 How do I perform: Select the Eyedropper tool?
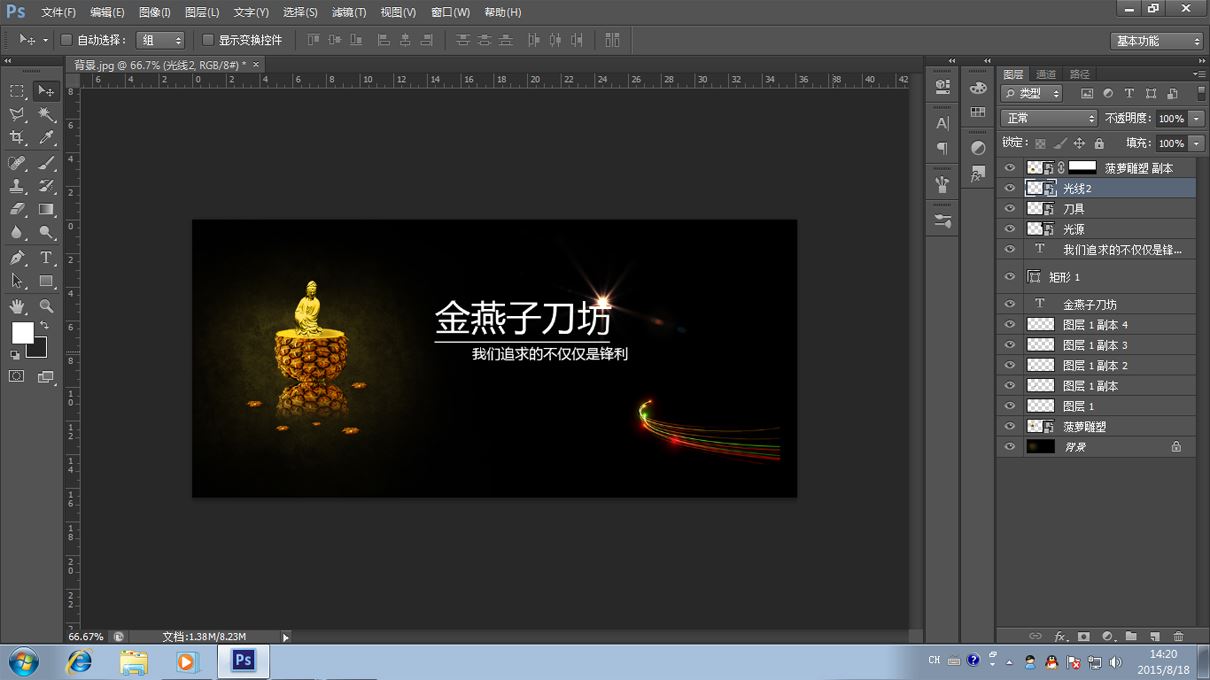click(46, 138)
